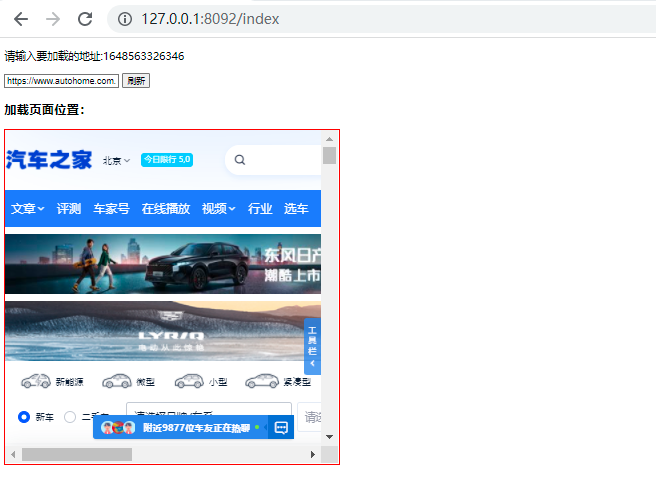The width and height of the screenshot is (656, 478).
Task: Open the 在线播放 nav item
Action: click(166, 208)
